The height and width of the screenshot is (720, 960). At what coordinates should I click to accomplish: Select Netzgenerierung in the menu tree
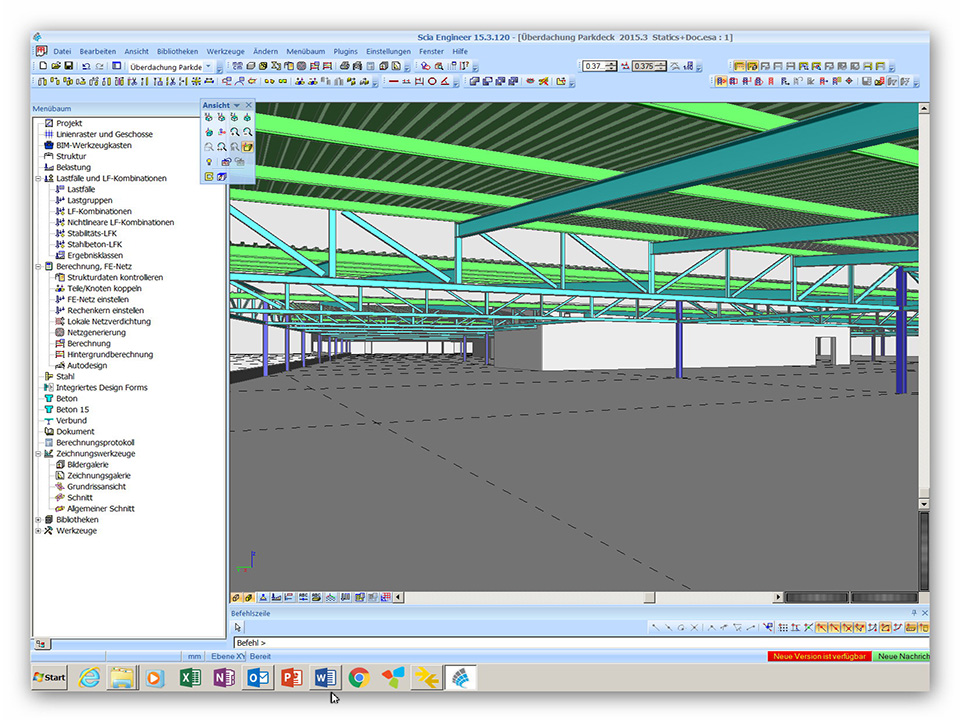point(96,332)
